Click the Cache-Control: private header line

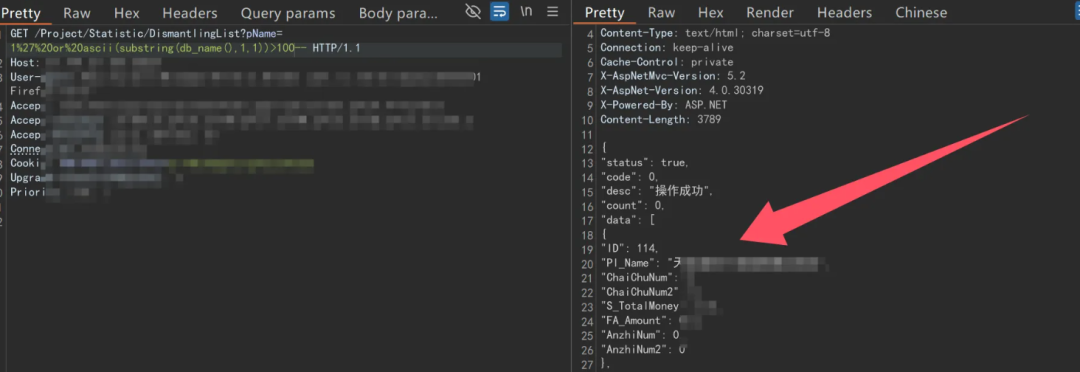(667, 62)
